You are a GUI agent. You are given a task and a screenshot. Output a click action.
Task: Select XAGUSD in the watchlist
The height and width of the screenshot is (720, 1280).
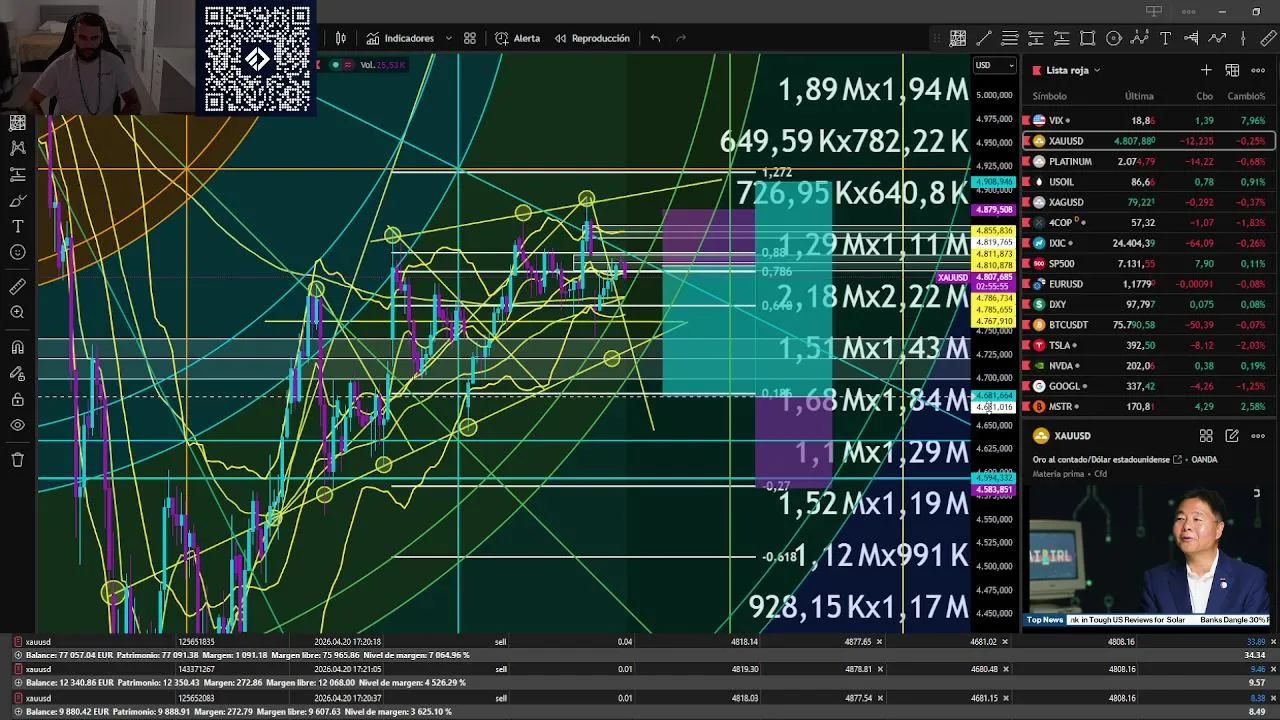[x=1149, y=202]
